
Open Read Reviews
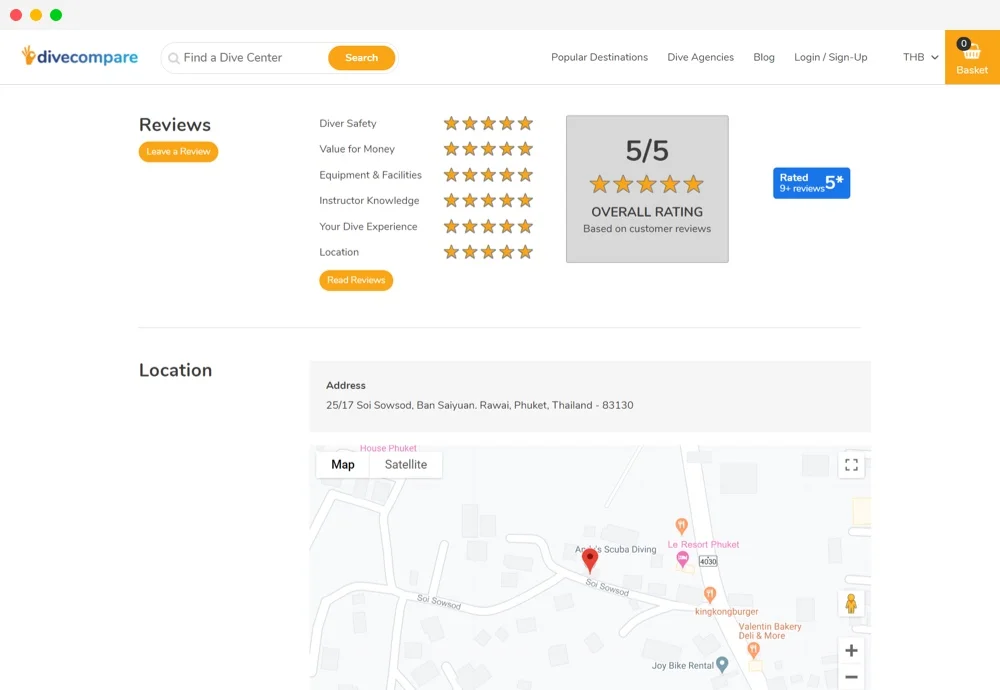pos(355,280)
